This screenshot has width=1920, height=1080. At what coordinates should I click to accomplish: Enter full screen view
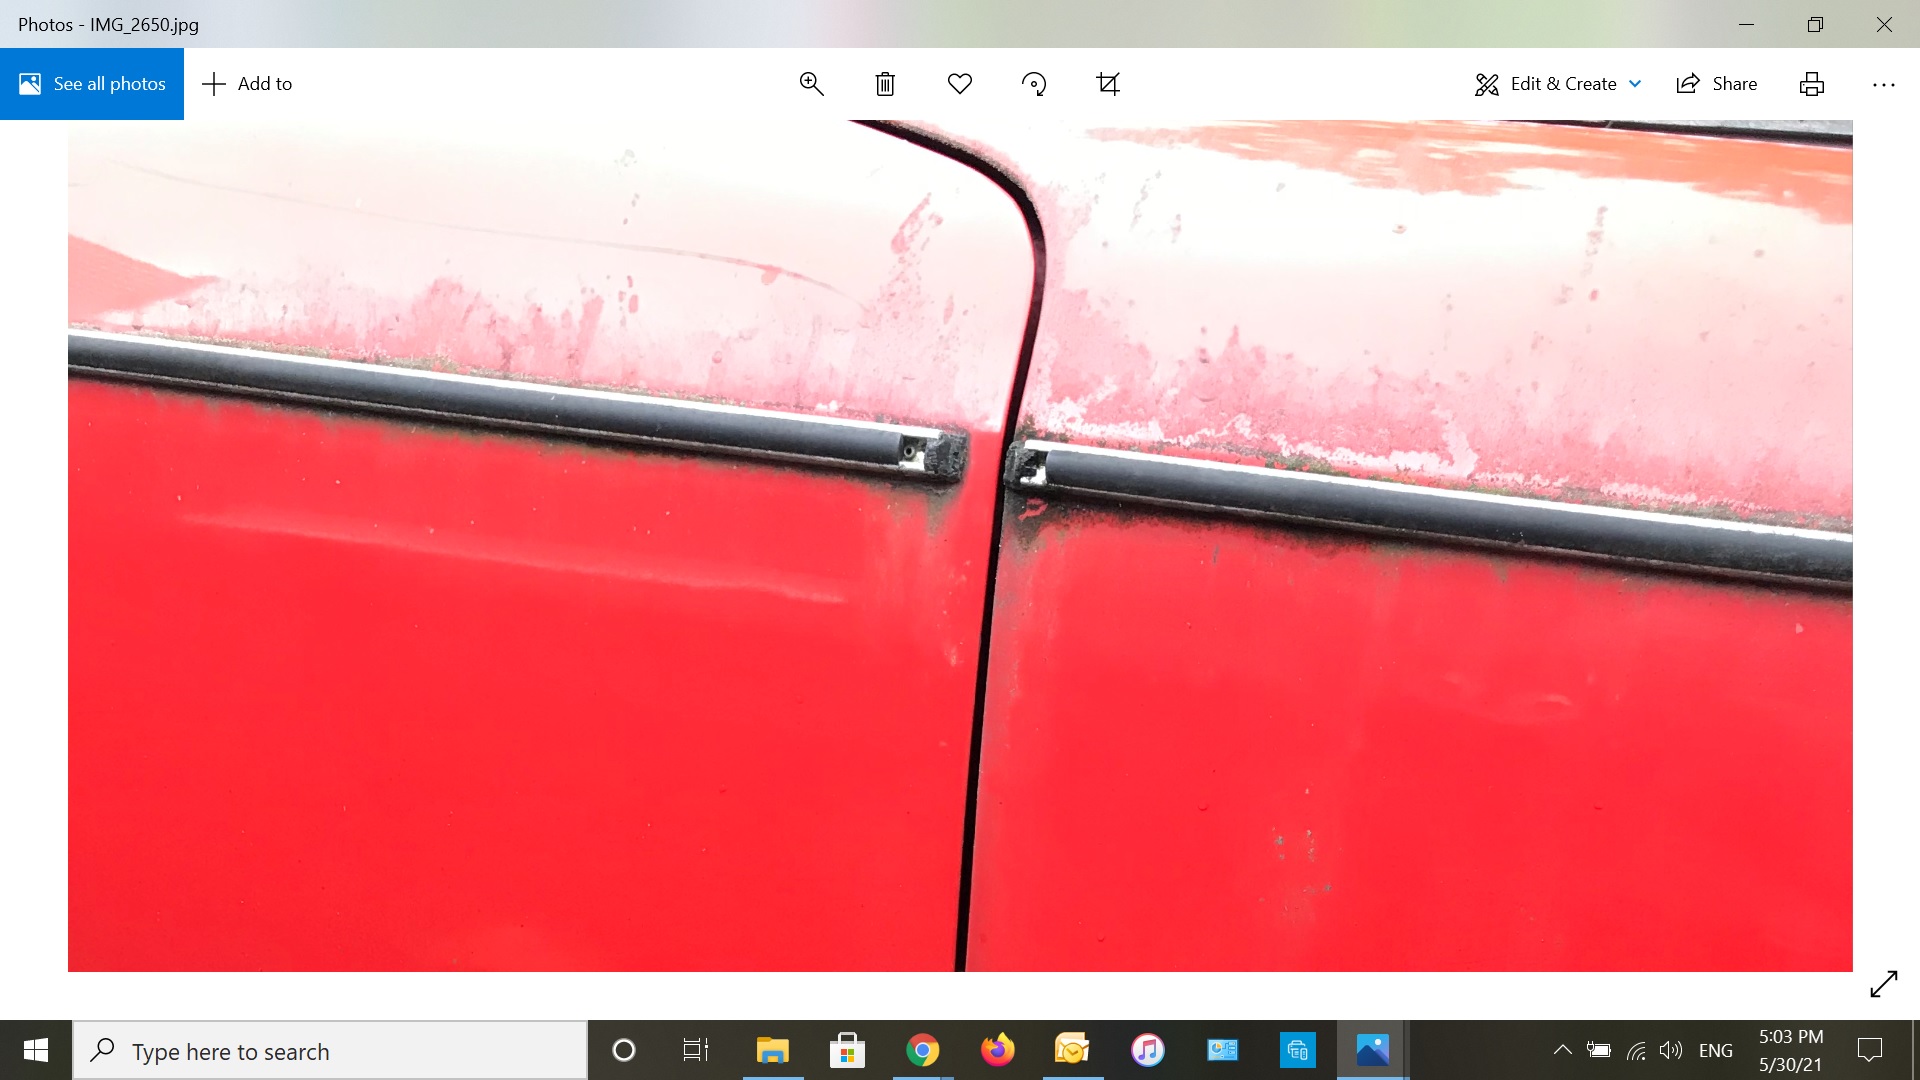click(x=1884, y=984)
